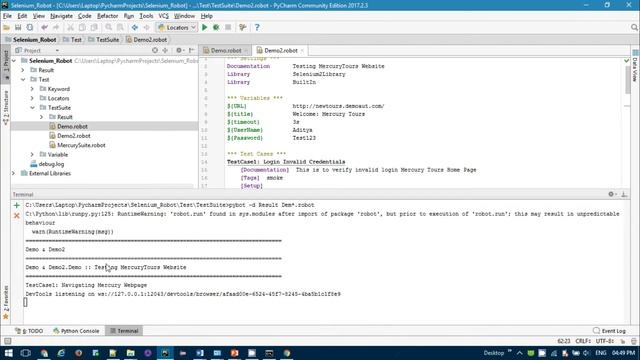Add a new terminal session with the plus
Screen dimensions: 640x360
point(17,205)
